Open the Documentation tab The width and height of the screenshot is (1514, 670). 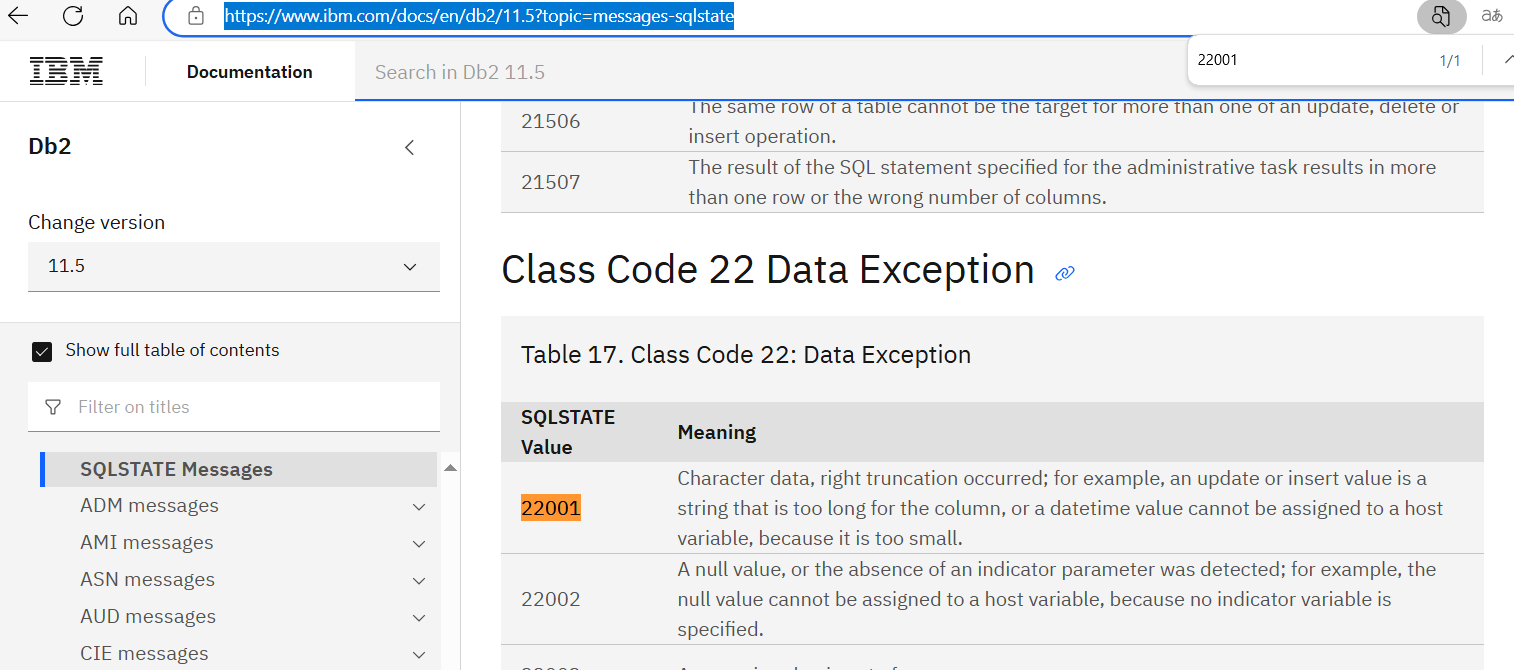pos(250,72)
